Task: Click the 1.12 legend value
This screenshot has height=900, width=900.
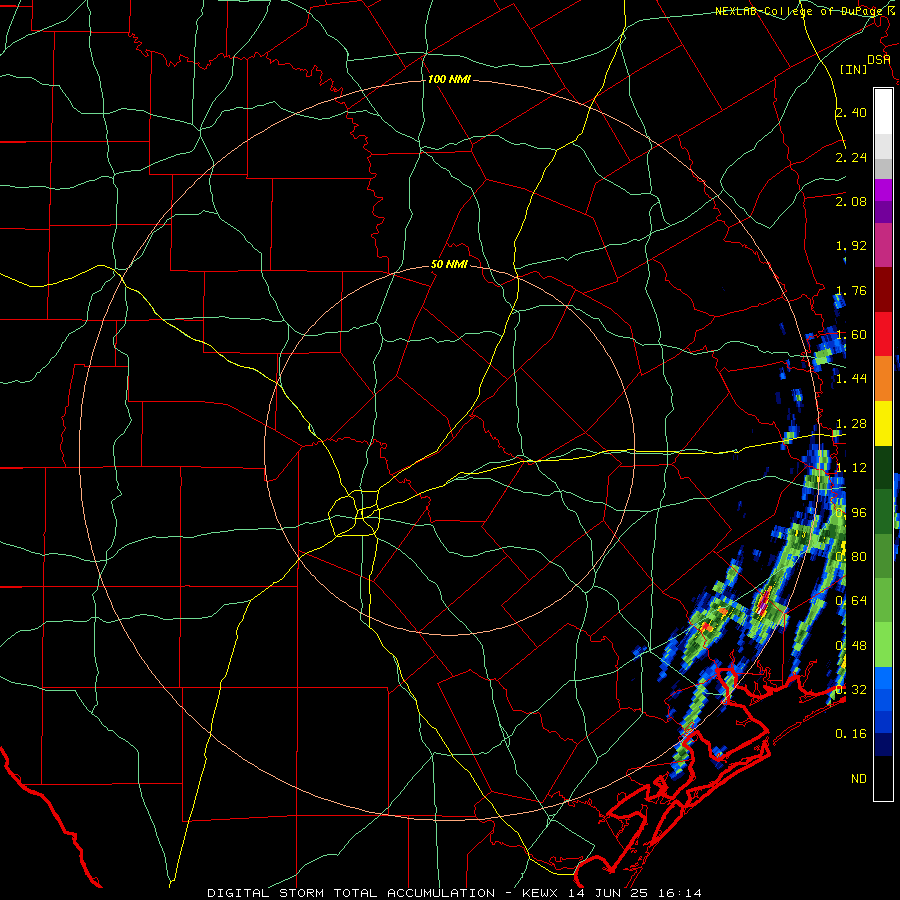Action: 851,468
